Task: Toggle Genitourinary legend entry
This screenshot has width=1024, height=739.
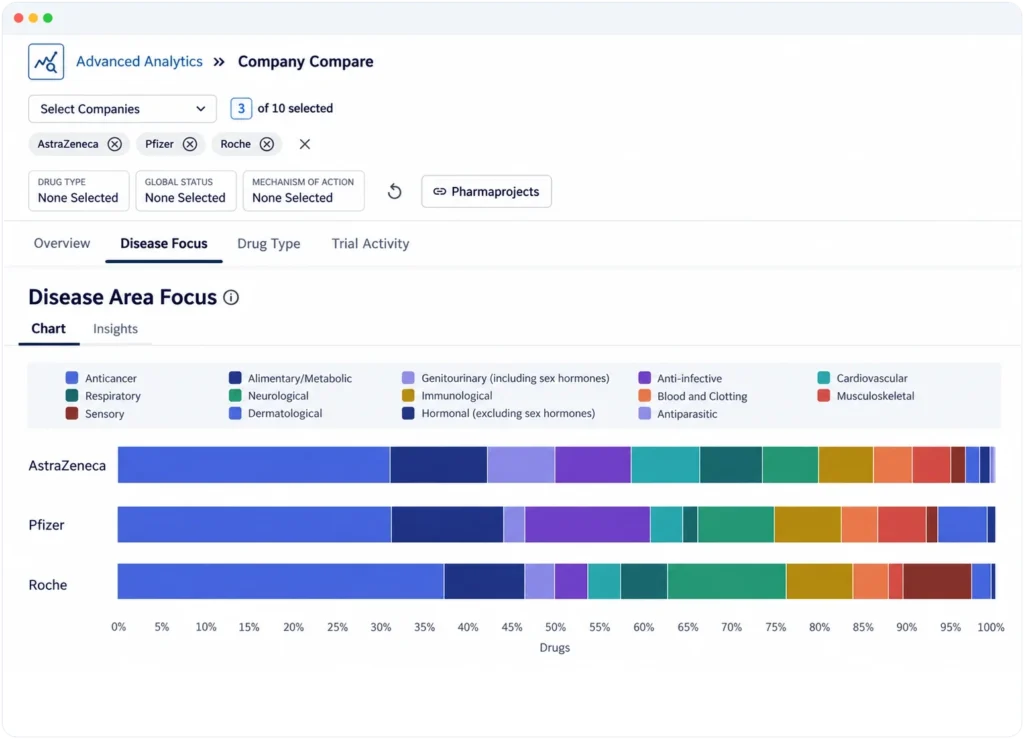Action: (506, 378)
